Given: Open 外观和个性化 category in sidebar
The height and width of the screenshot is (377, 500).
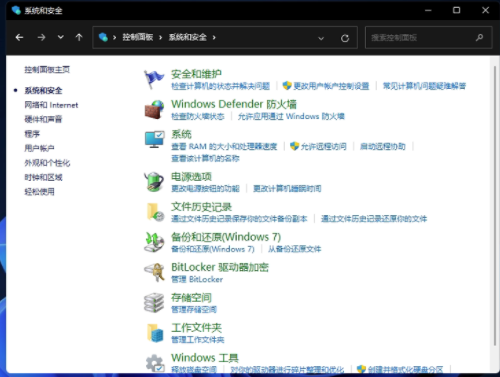Looking at the screenshot, I should click(x=47, y=163).
